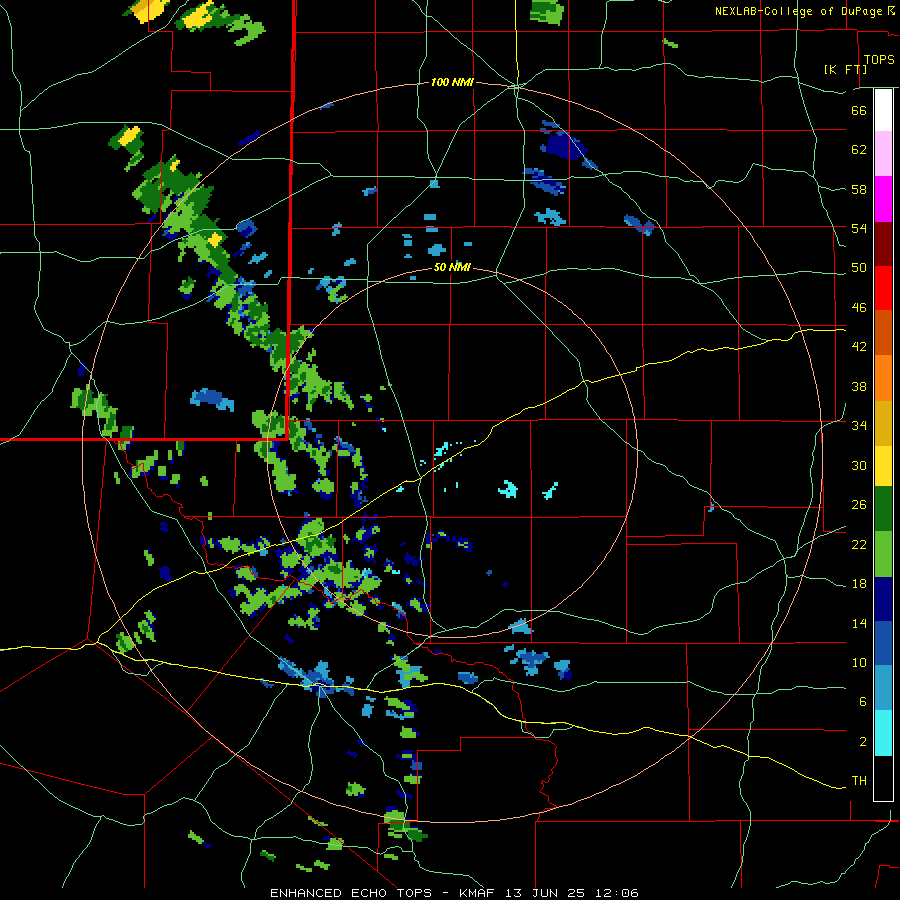Image resolution: width=900 pixels, height=900 pixels.
Task: Click the 42 legend value
Action: (859, 347)
